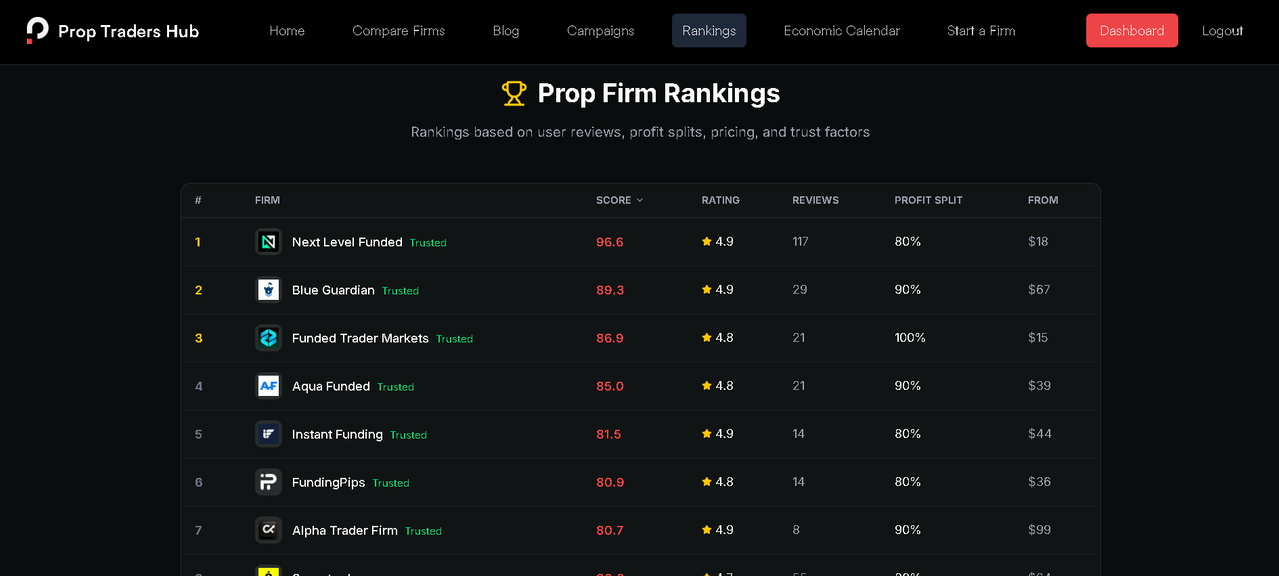Open the Economic Calendar
The height and width of the screenshot is (576, 1279).
tap(842, 31)
